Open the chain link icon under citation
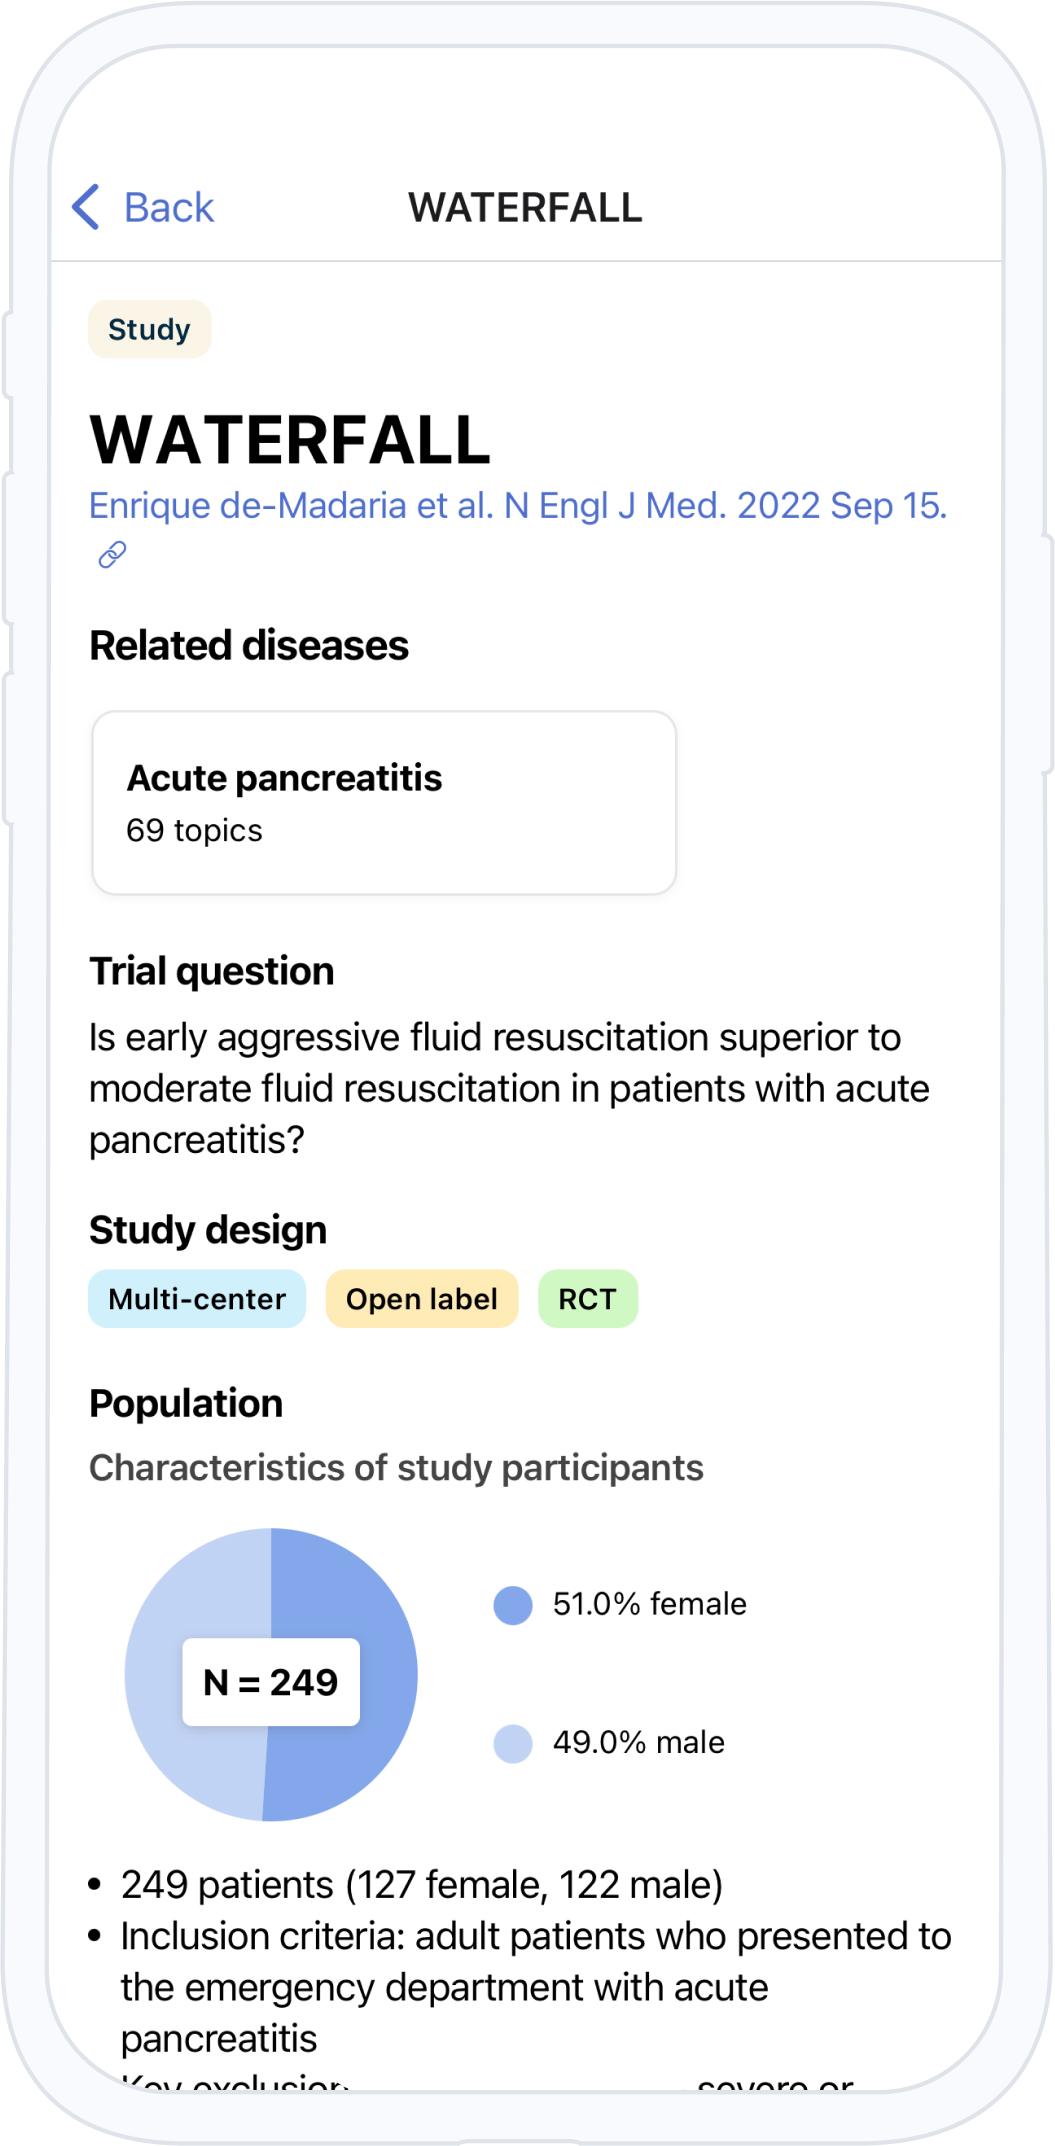The image size is (1055, 2146). (x=112, y=555)
